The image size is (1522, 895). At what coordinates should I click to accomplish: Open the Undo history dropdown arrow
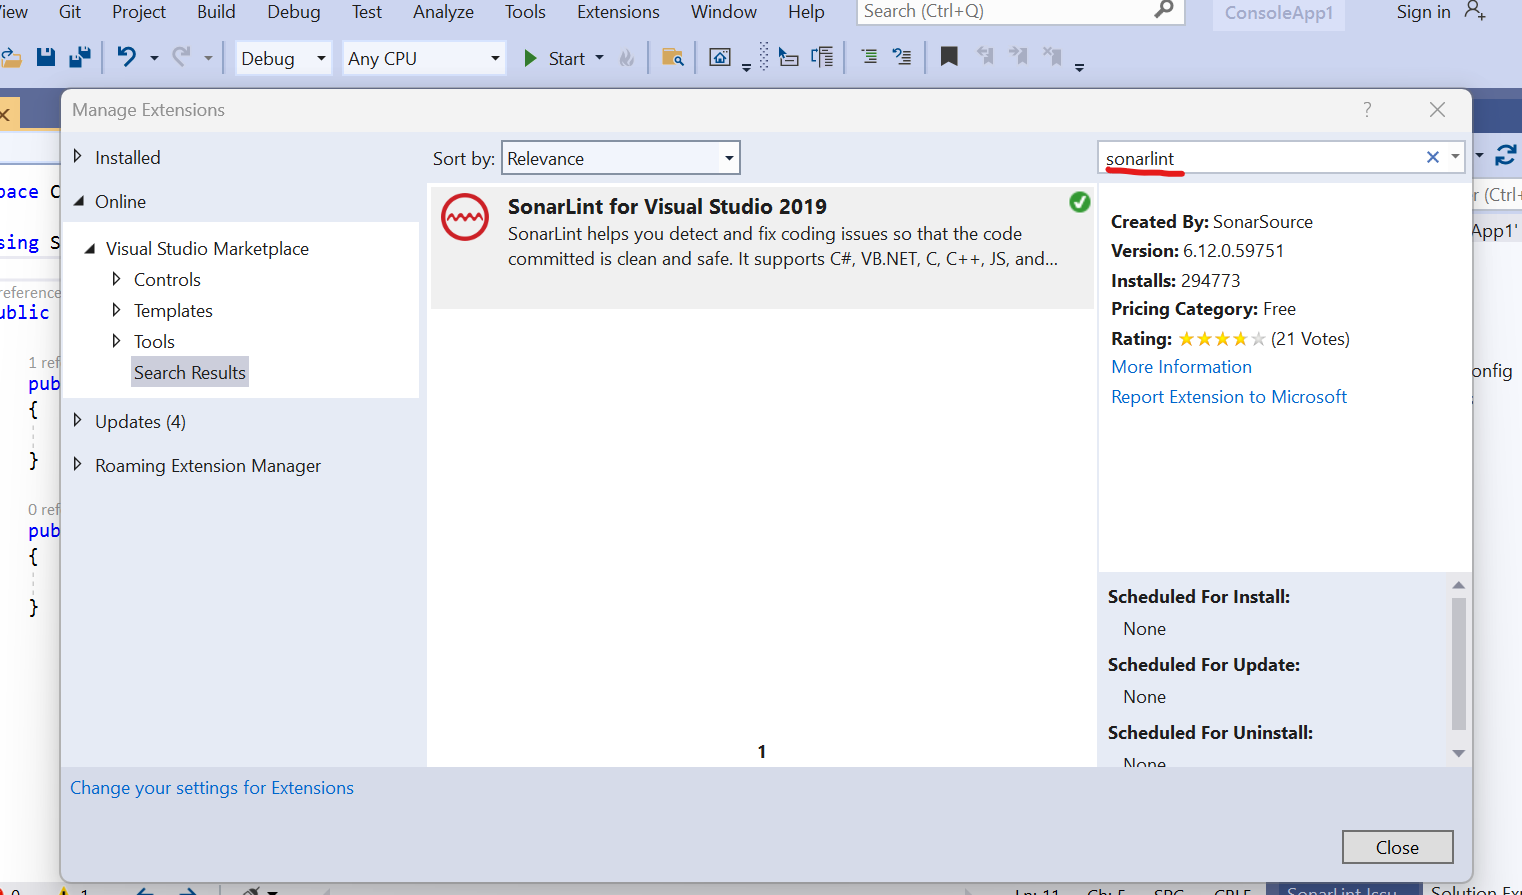pos(154,58)
